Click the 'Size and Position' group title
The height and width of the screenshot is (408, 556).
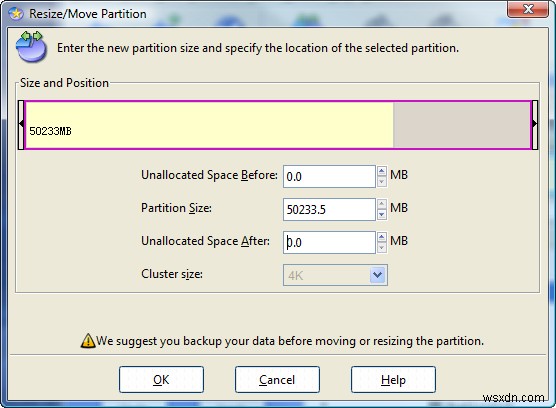(x=64, y=83)
